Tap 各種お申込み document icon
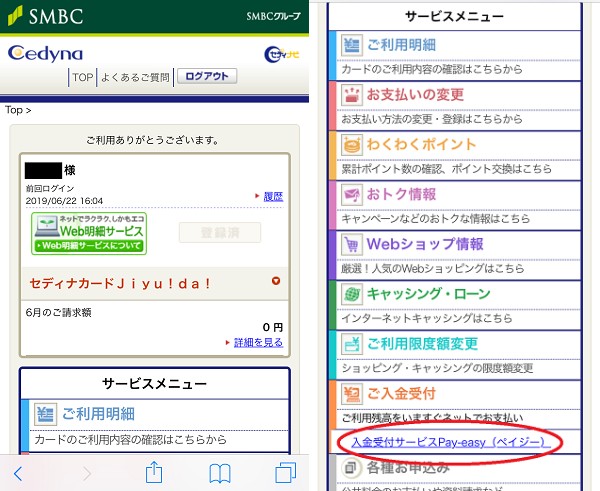The height and width of the screenshot is (491, 600). pyautogui.click(x=351, y=467)
